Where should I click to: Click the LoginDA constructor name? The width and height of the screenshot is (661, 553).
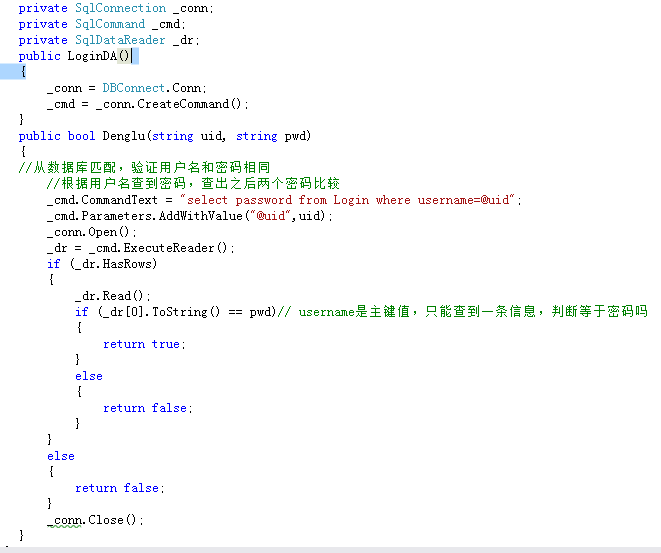click(92, 56)
